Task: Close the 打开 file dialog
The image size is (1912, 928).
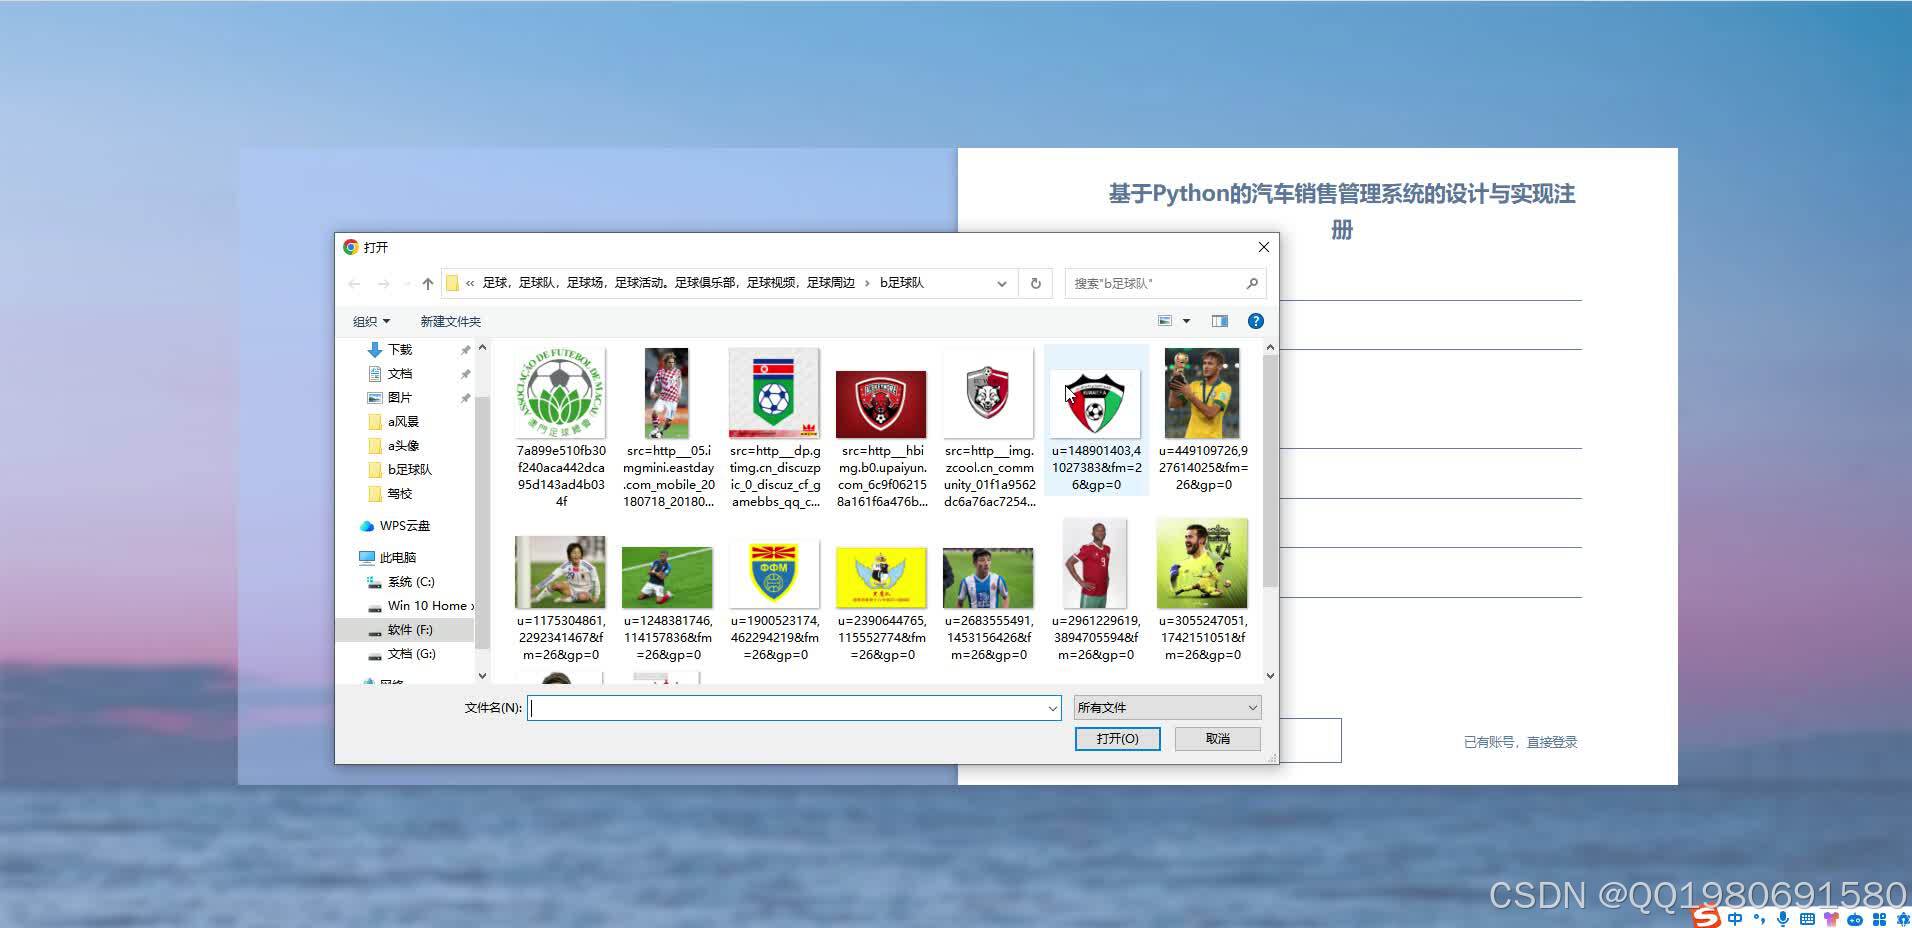Action: 1263,247
